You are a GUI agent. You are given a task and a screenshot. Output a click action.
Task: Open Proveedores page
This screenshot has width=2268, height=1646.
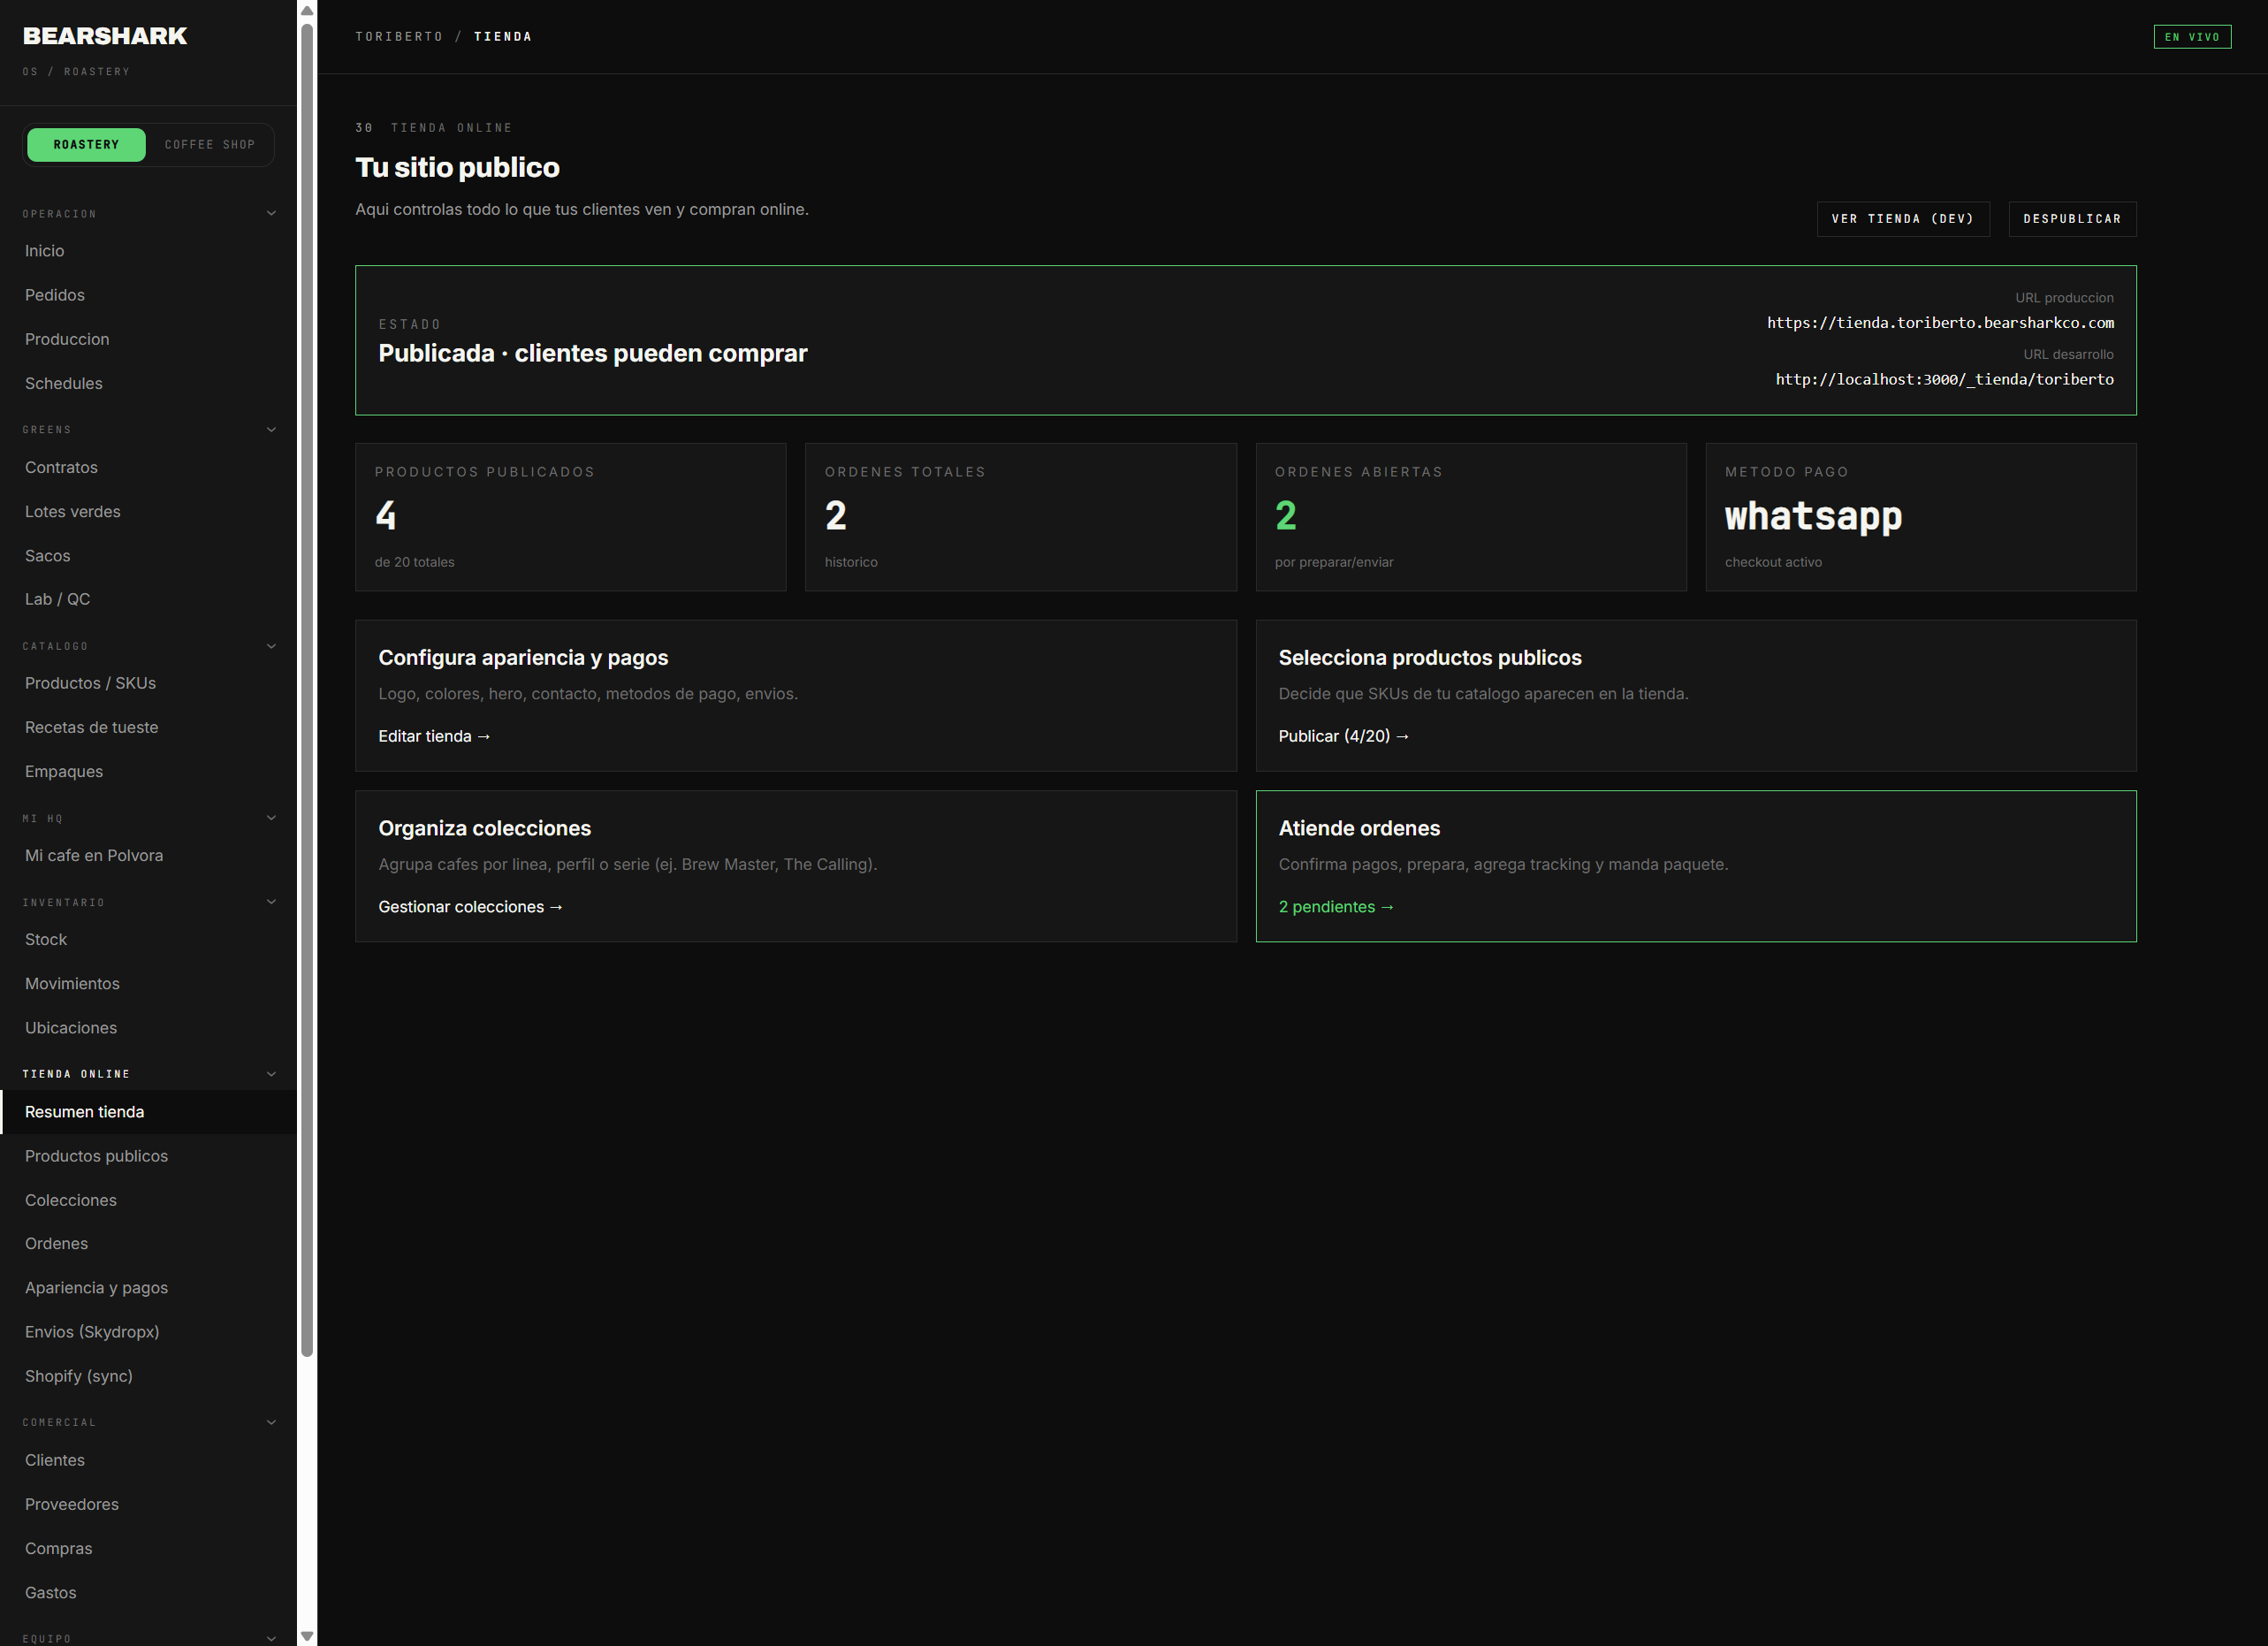pyautogui.click(x=148, y=1504)
